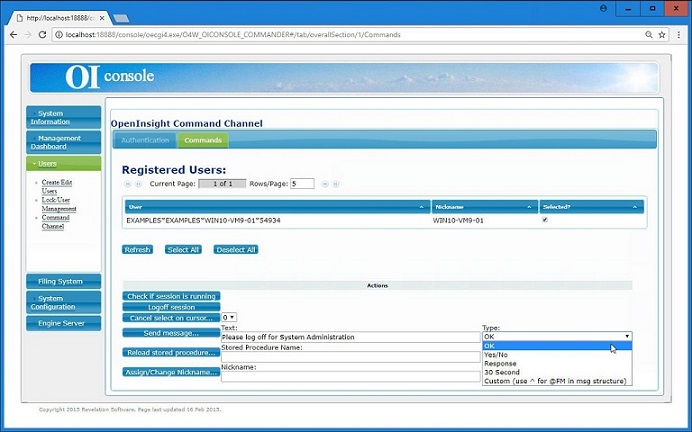
Task: Click the Stored Procedure Name field
Action: (x=350, y=357)
